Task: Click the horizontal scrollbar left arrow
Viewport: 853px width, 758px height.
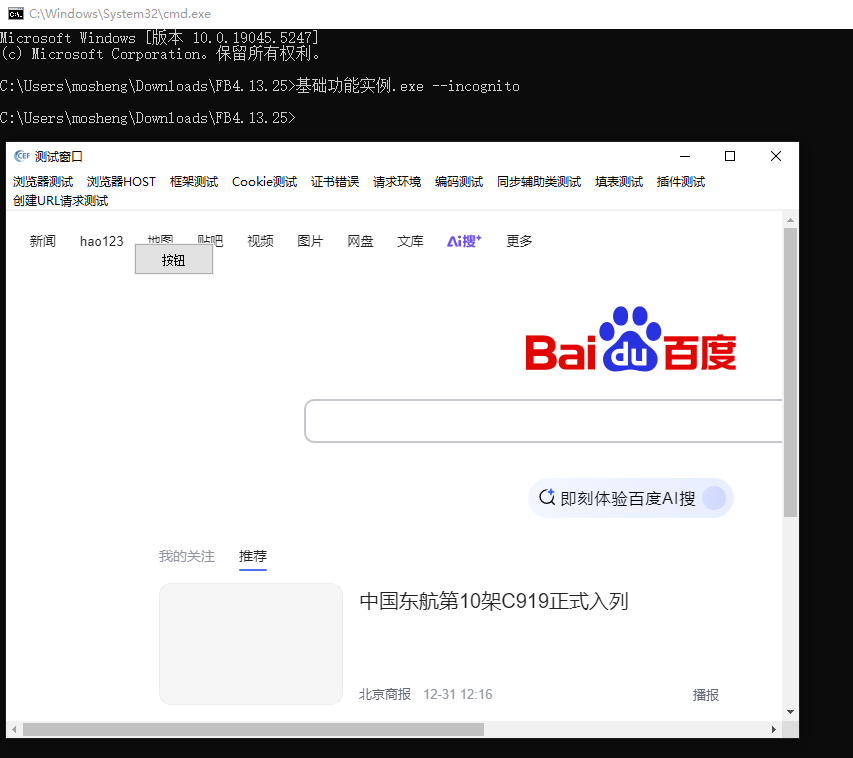Action: point(14,729)
